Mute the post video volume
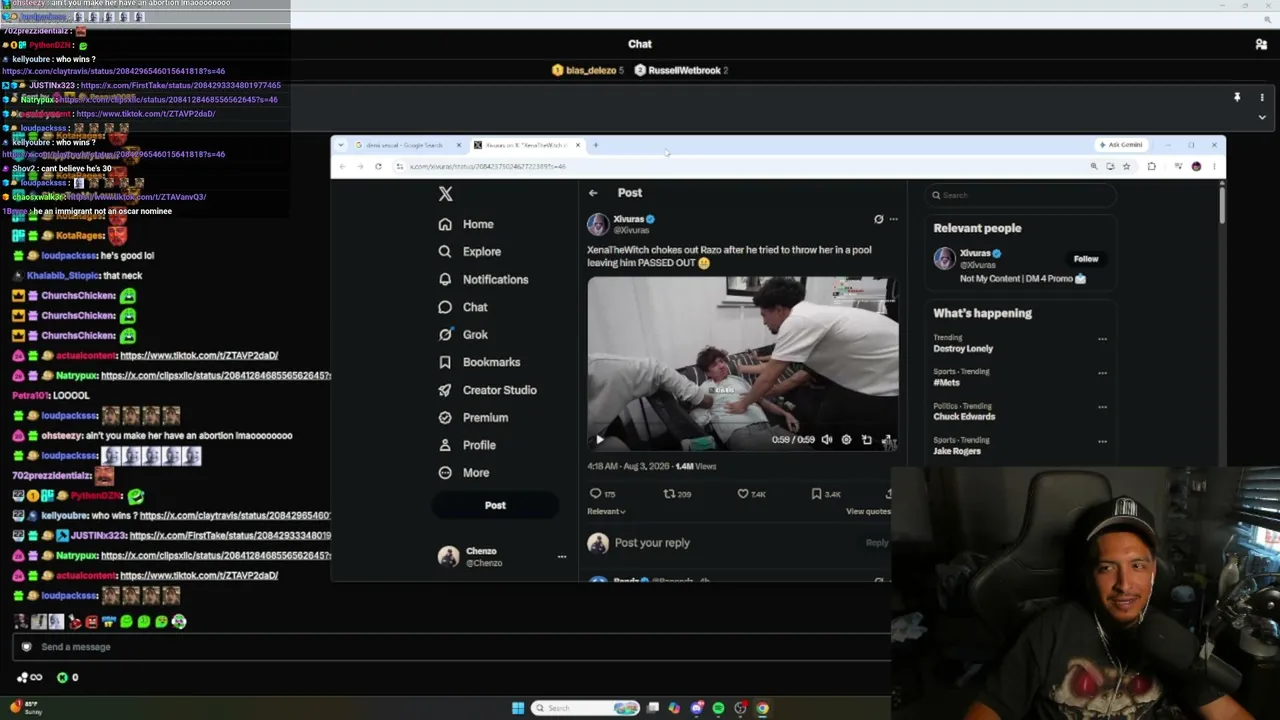This screenshot has width=1280, height=720. coord(827,440)
